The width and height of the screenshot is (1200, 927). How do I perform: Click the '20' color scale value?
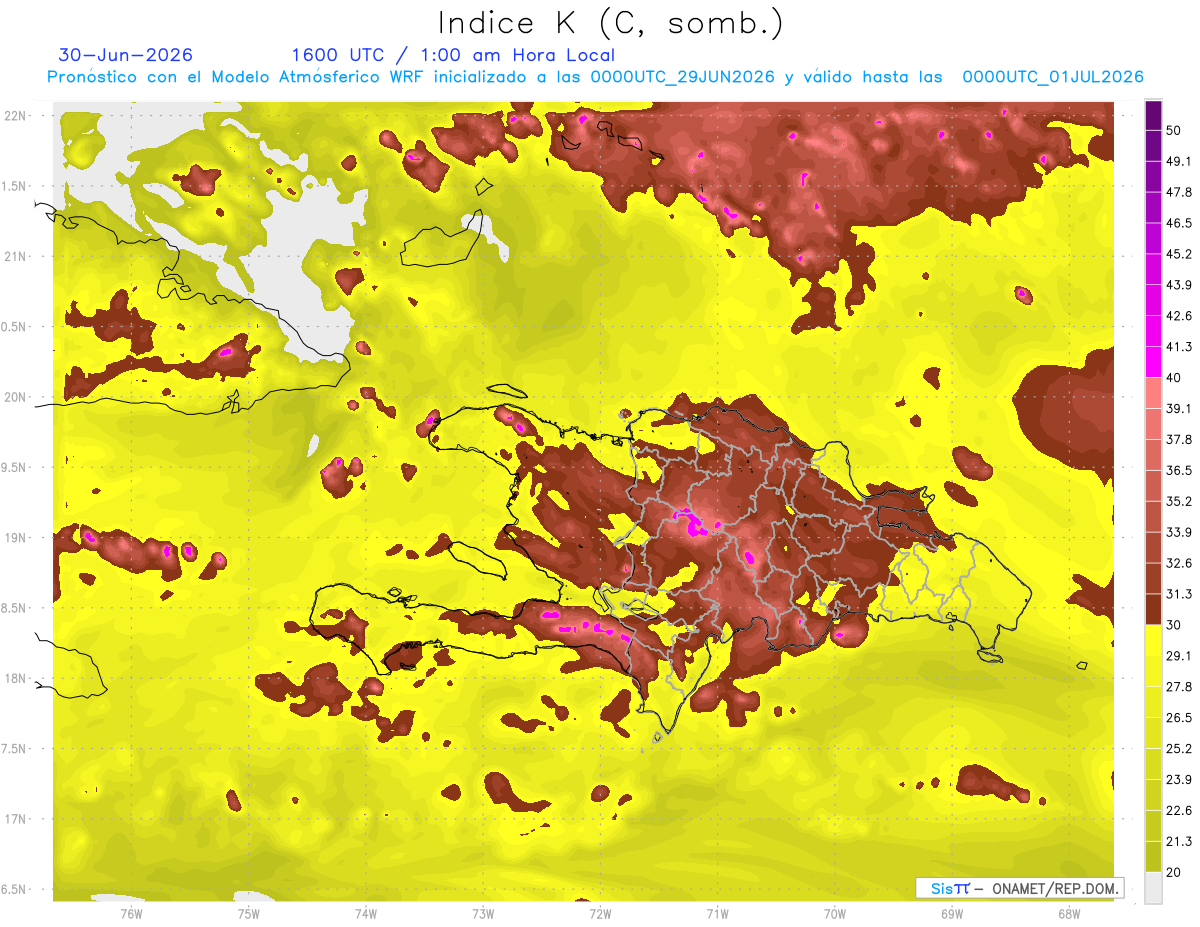(1176, 872)
